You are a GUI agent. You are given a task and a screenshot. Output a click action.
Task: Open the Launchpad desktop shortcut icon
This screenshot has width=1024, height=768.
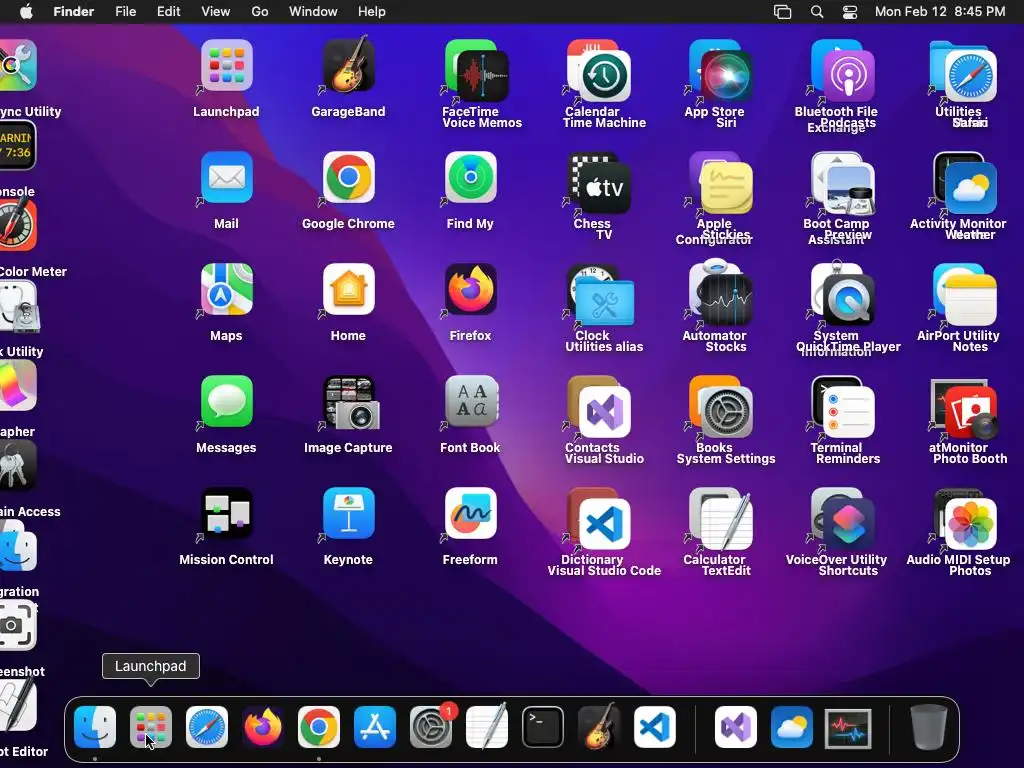226,65
